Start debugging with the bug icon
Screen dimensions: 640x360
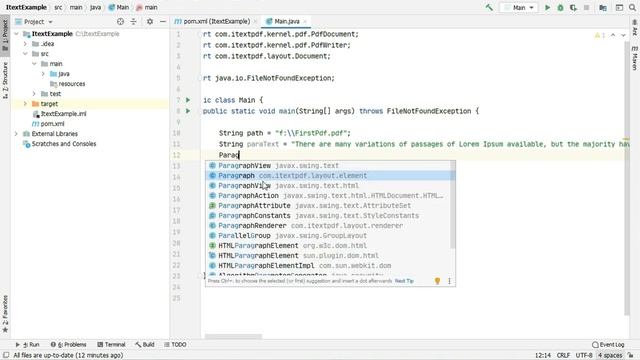(560, 7)
